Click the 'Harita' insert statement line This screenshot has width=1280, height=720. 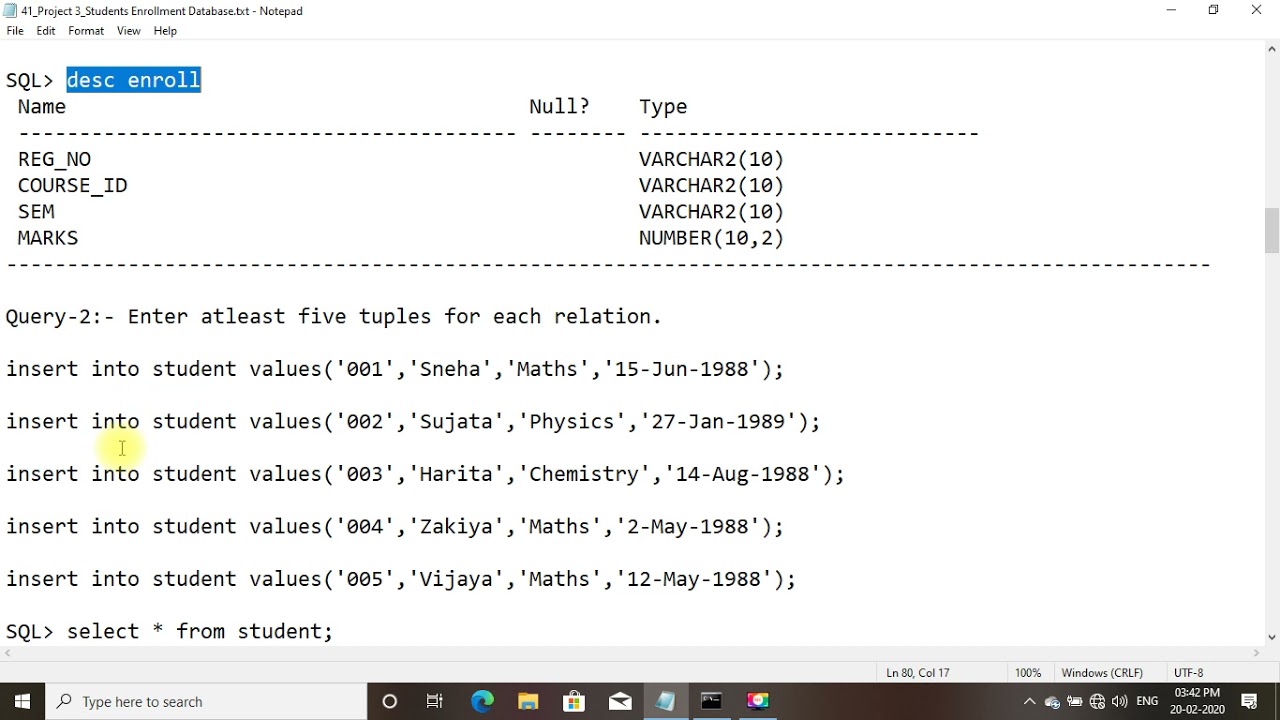pos(425,474)
